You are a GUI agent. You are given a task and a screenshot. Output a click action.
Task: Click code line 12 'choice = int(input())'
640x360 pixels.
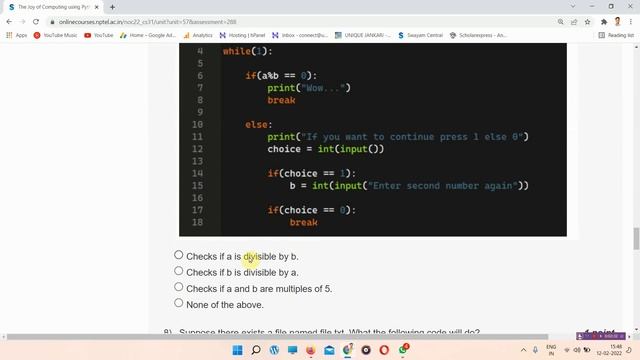click(326, 149)
